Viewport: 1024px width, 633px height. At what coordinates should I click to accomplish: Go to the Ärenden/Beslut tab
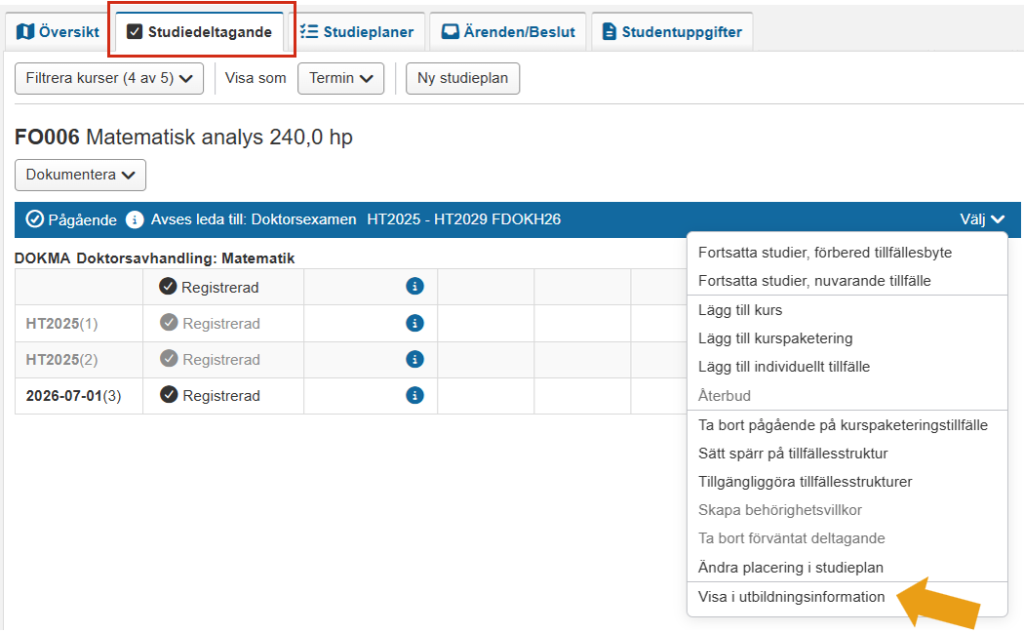click(508, 31)
